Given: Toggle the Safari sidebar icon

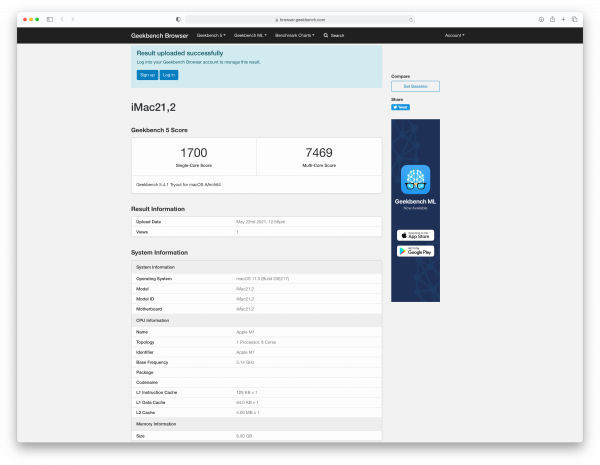Looking at the screenshot, I should (x=50, y=20).
